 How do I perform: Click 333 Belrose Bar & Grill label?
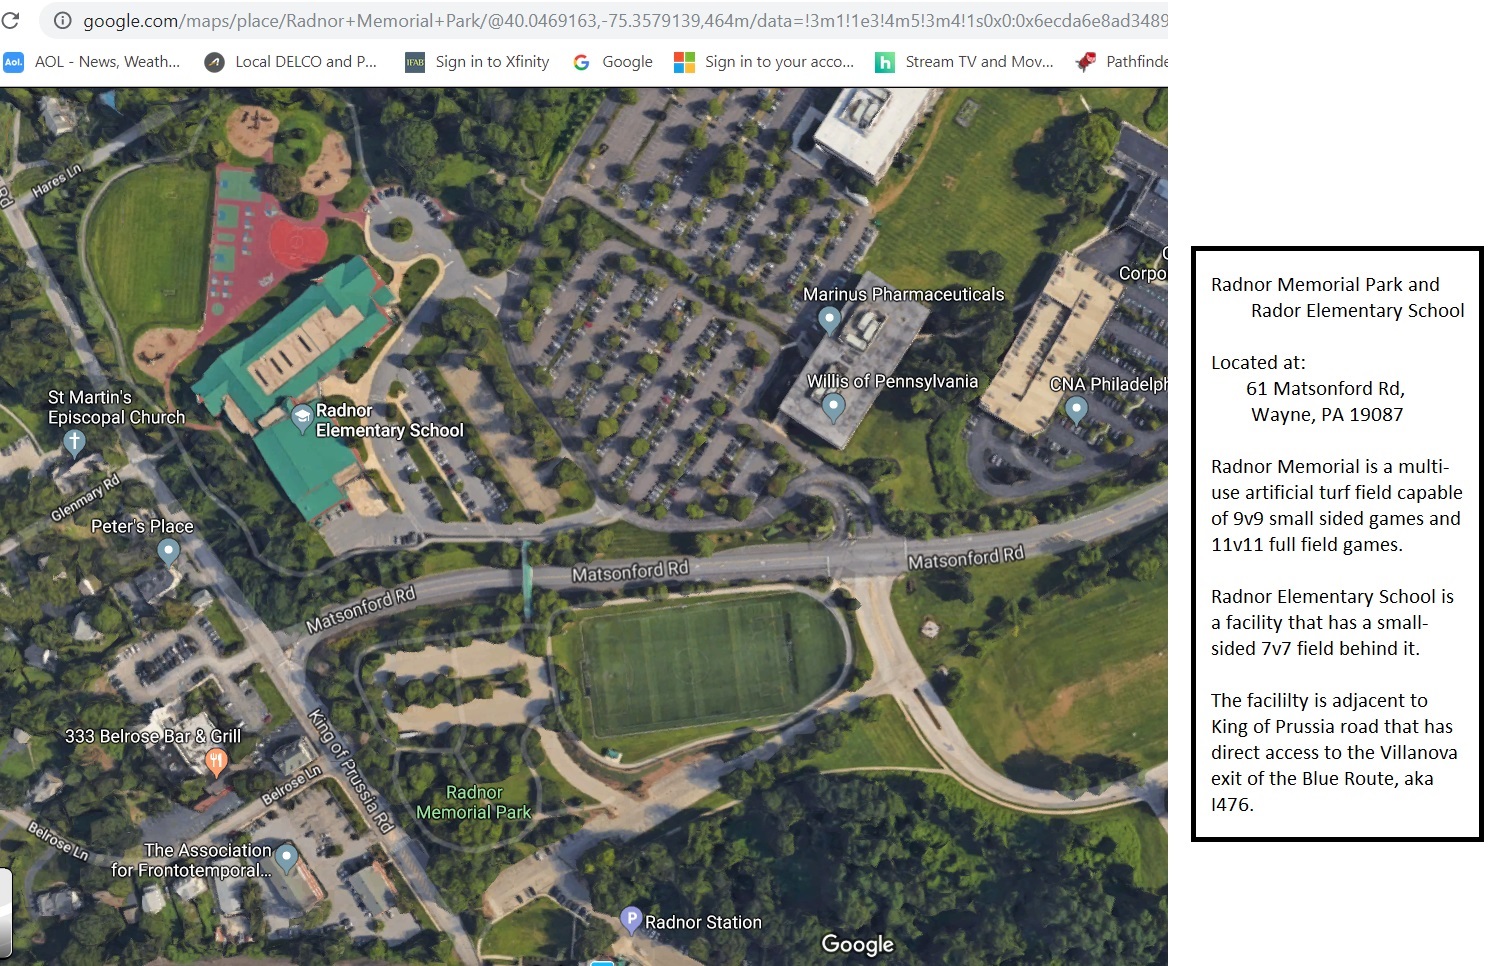tap(153, 736)
